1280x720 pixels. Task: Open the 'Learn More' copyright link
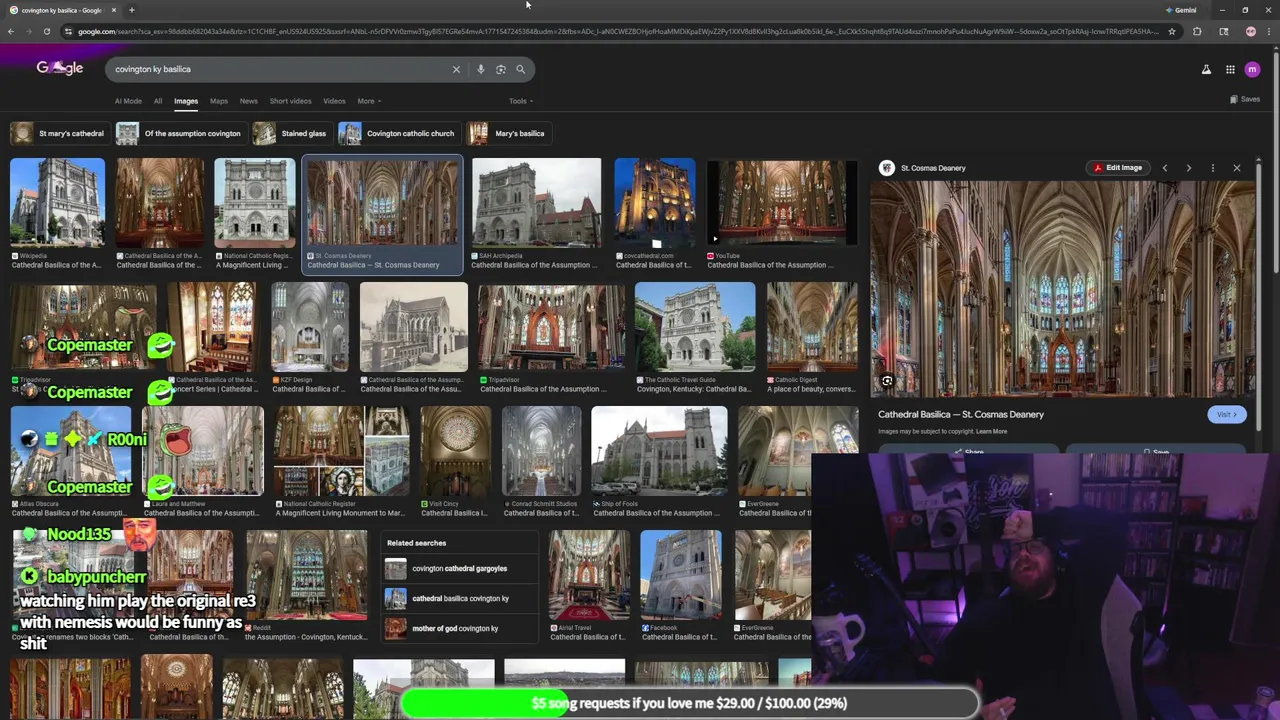(x=992, y=432)
